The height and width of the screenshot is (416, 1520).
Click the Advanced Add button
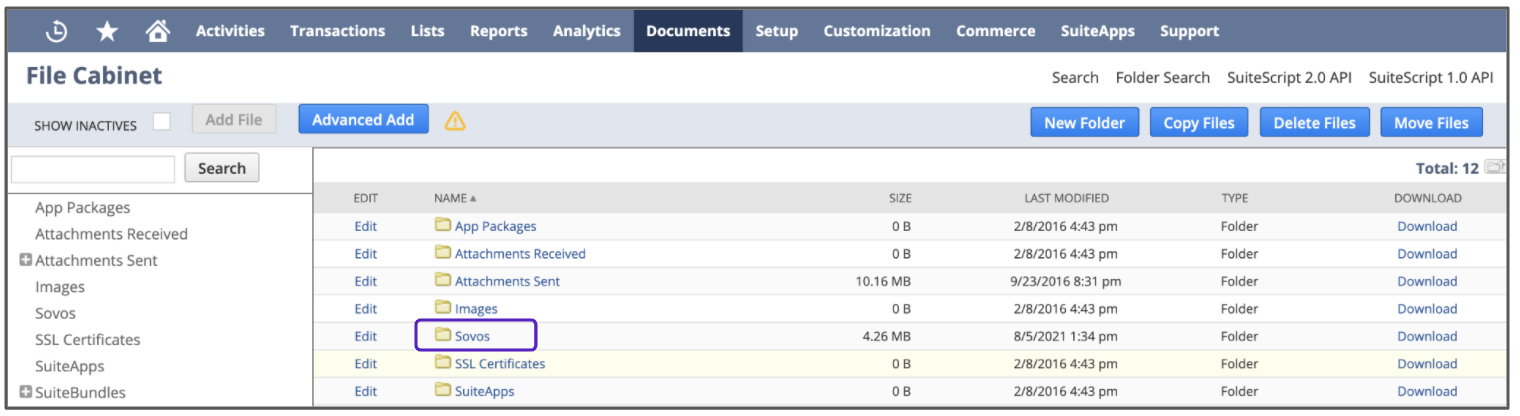tap(363, 120)
